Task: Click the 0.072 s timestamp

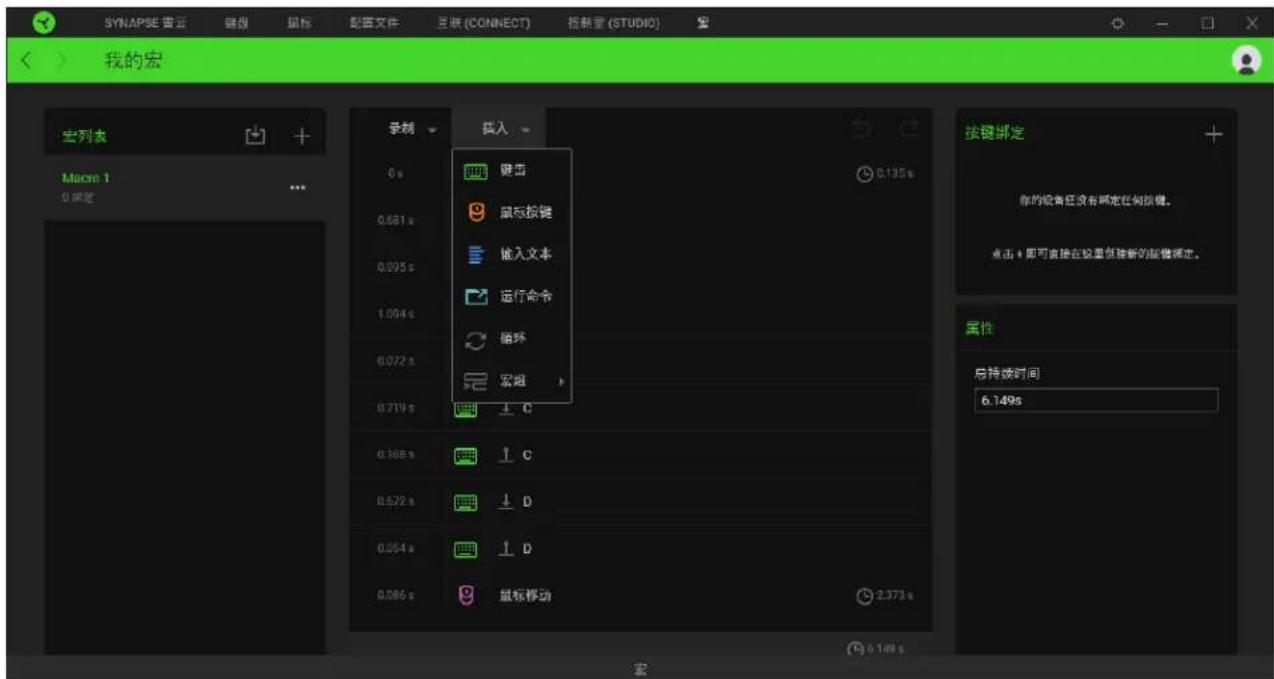Action: point(395,360)
